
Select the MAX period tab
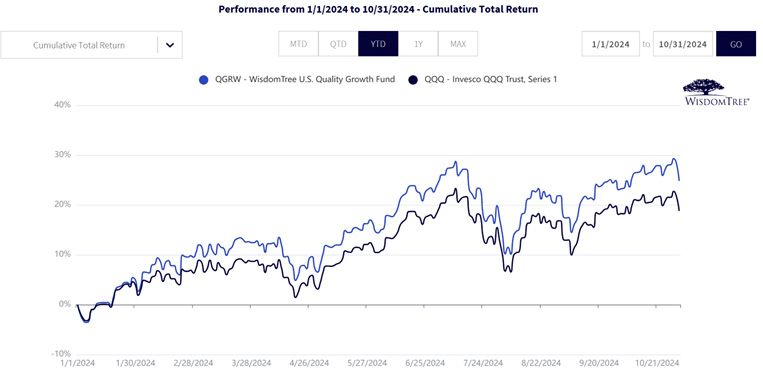458,44
